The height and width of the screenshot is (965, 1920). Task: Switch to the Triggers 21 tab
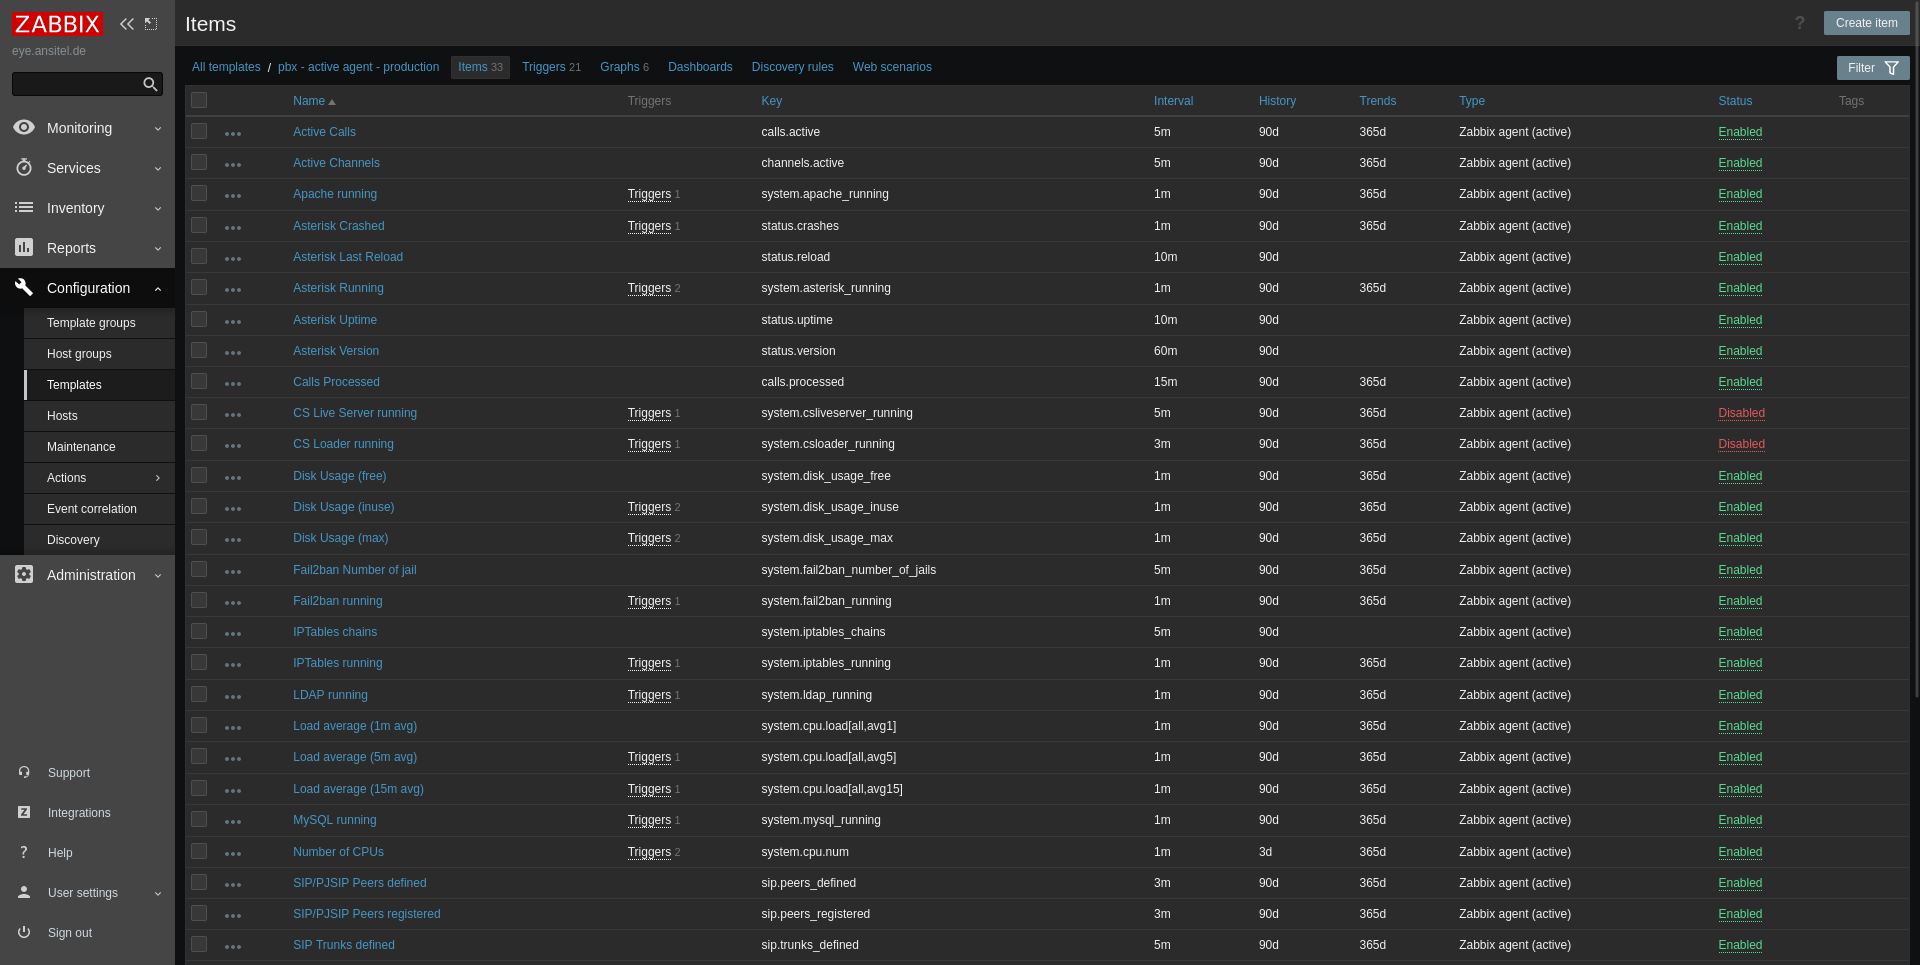pos(551,67)
